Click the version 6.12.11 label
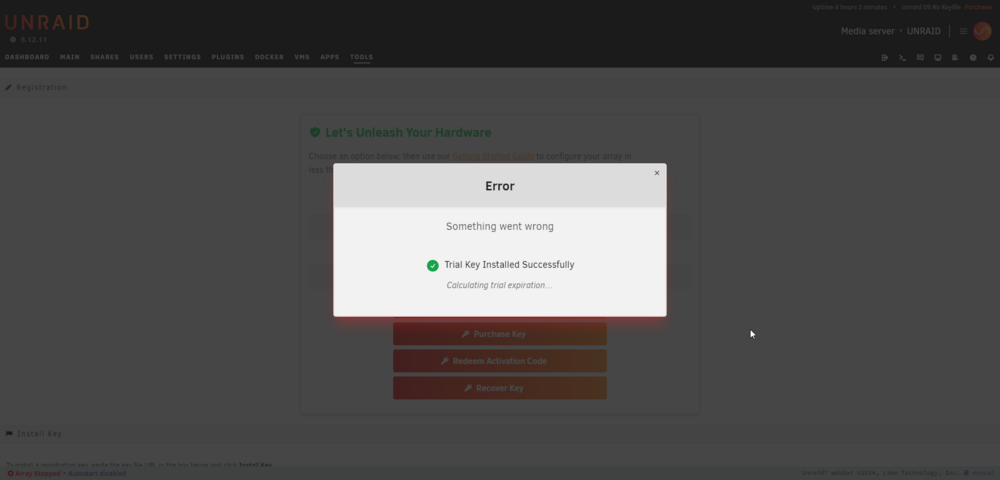Screen dimensions: 1000x480 click(34, 40)
